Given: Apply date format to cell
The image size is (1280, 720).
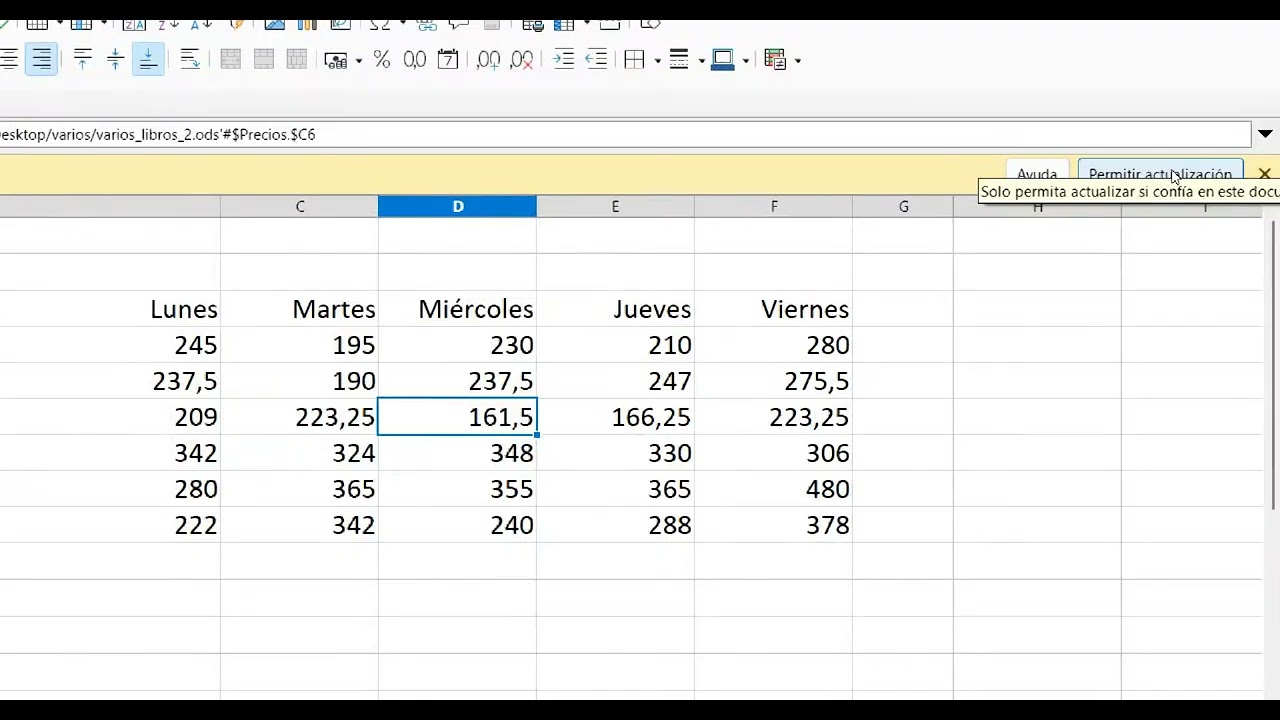Looking at the screenshot, I should coord(448,60).
